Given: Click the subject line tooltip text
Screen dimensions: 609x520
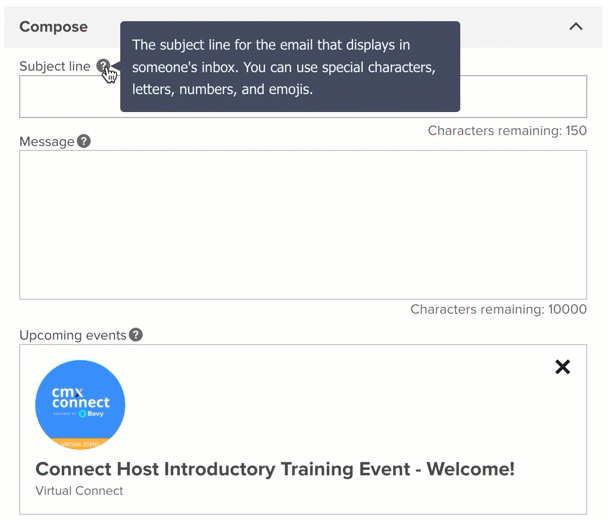Looking at the screenshot, I should pos(284,67).
